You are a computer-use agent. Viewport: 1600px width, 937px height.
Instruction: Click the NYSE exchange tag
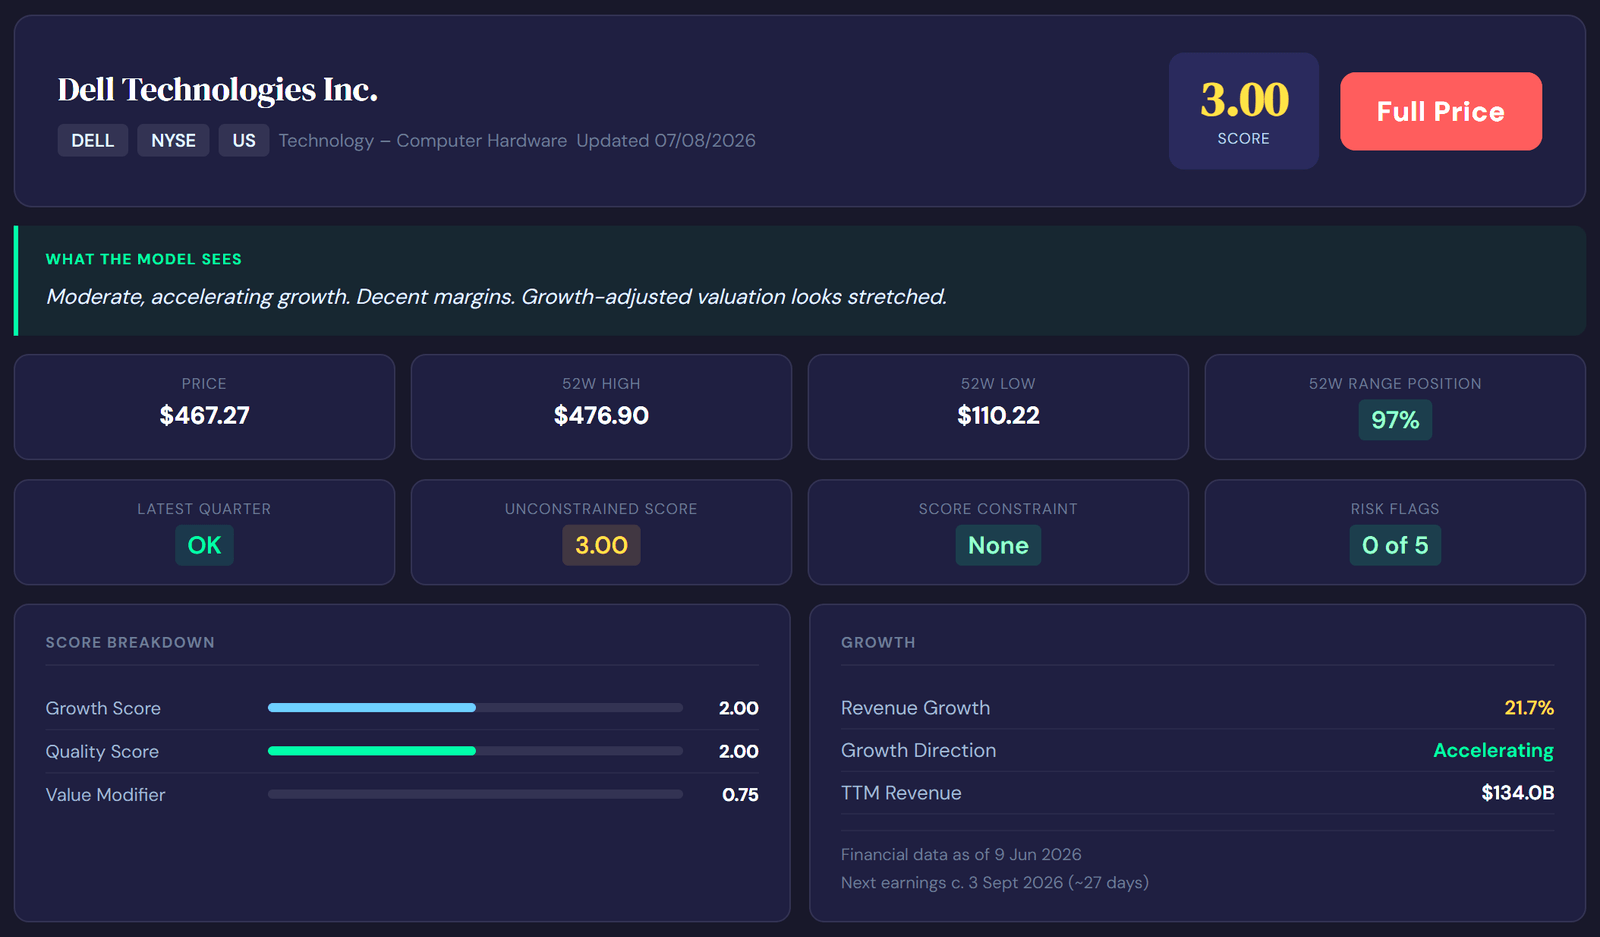tap(173, 141)
